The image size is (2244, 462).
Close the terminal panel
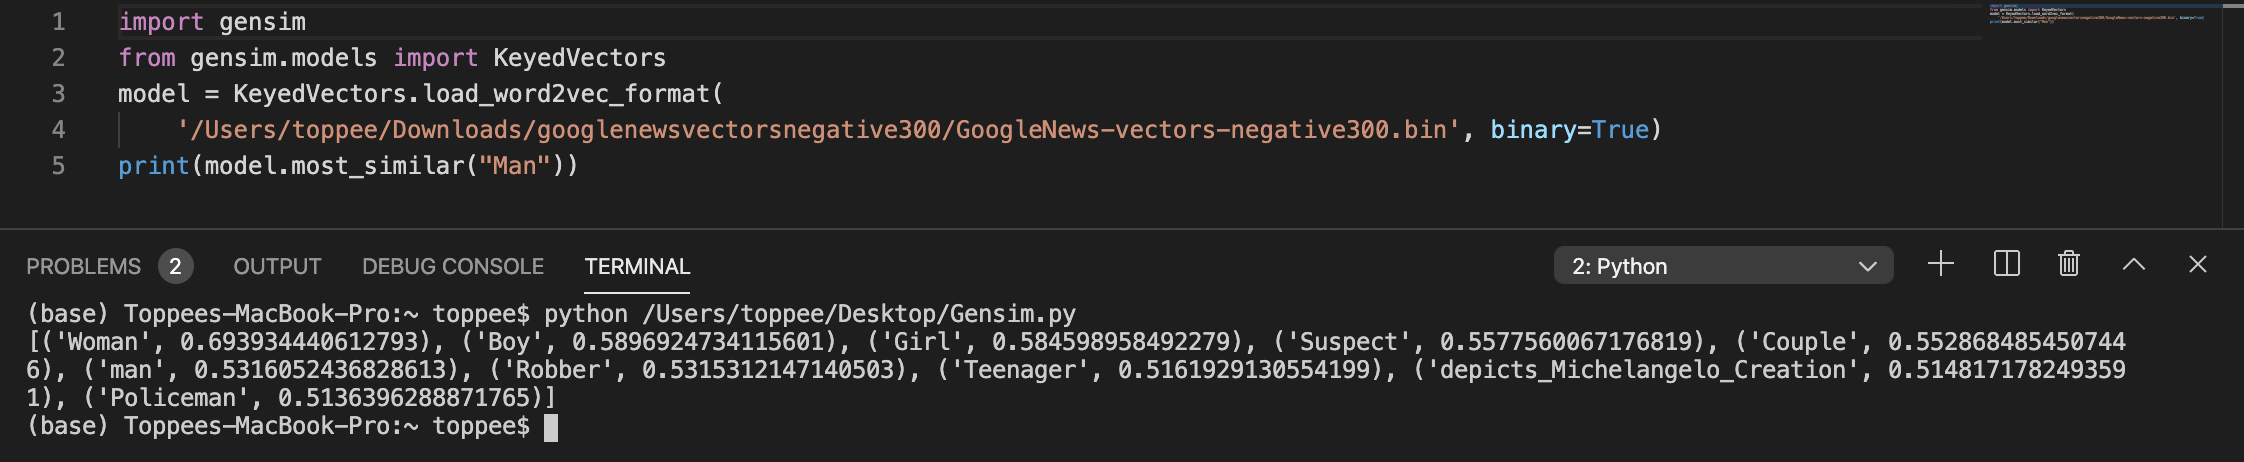pos(2197,264)
